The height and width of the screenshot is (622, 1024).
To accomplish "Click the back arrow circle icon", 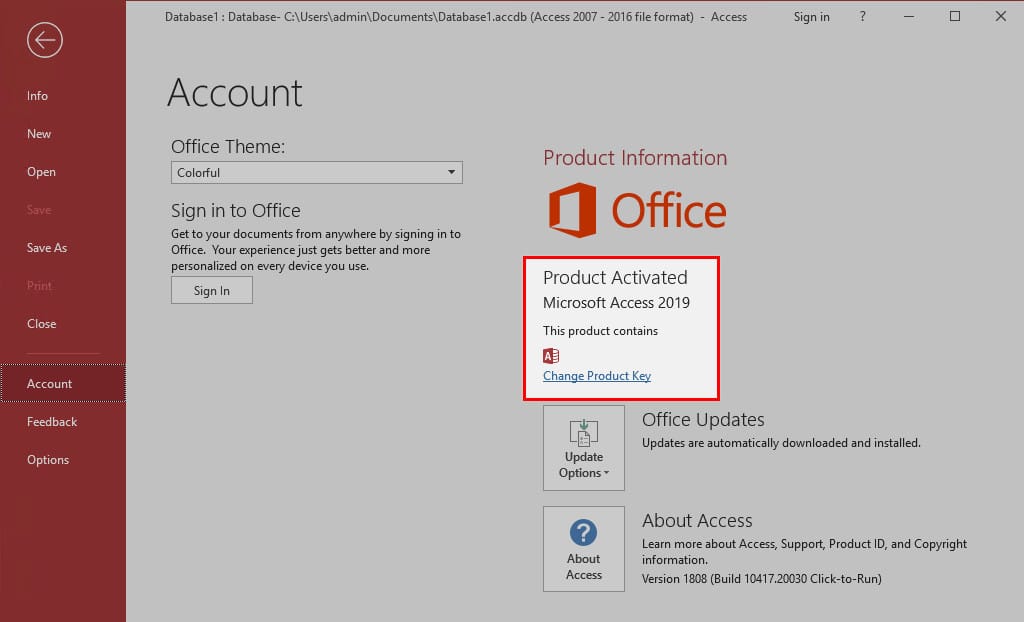I will [45, 41].
